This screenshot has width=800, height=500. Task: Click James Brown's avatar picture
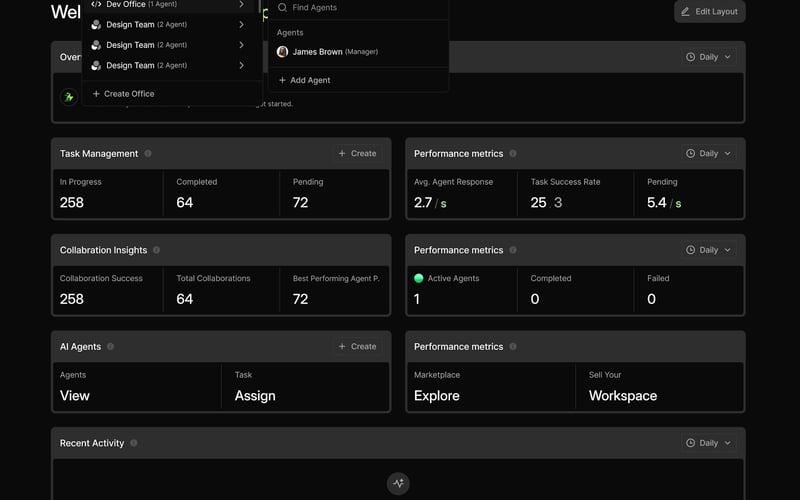(x=282, y=52)
